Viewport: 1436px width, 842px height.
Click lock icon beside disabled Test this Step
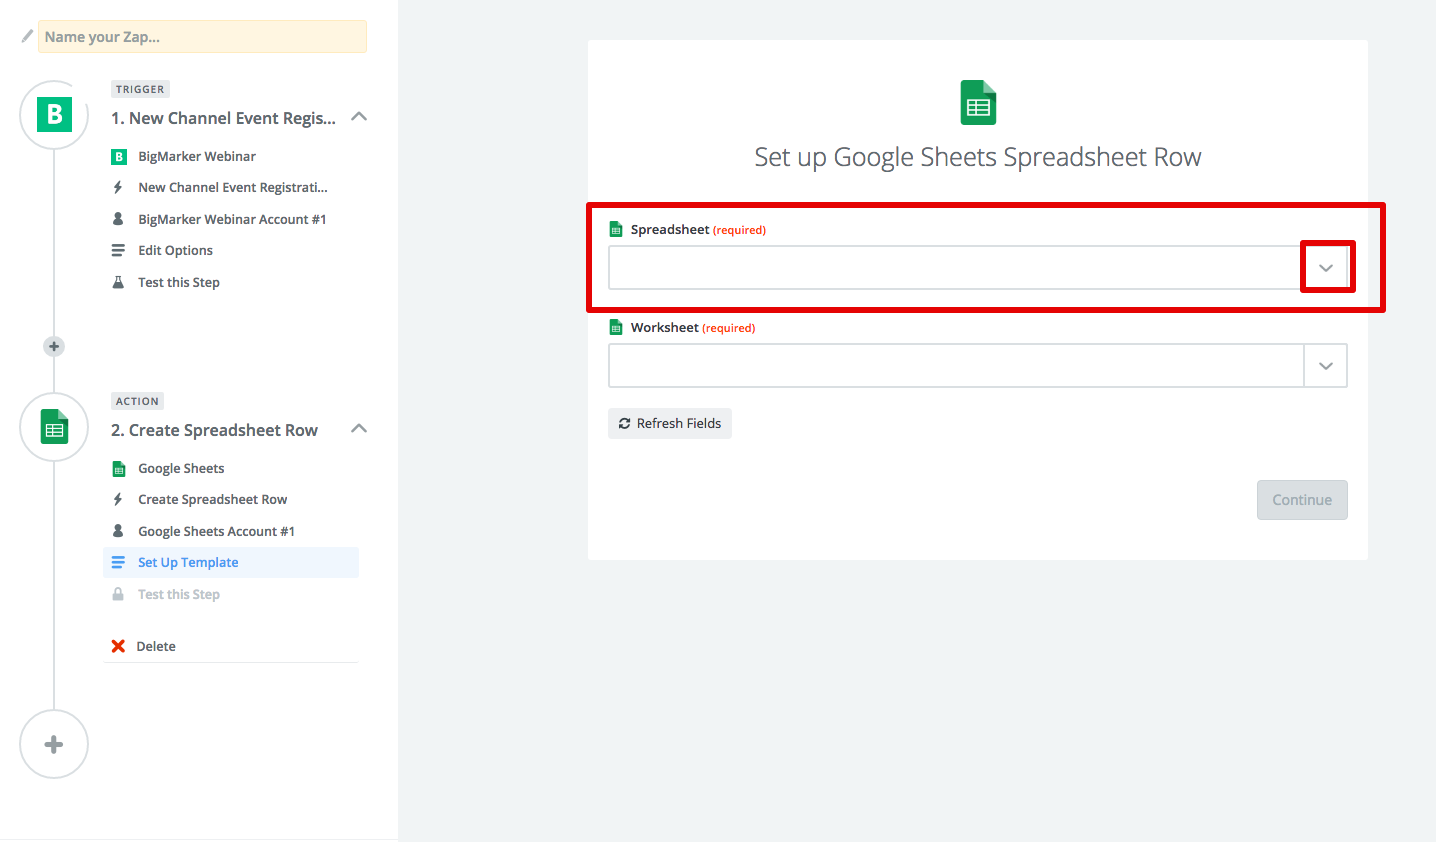pyautogui.click(x=118, y=594)
